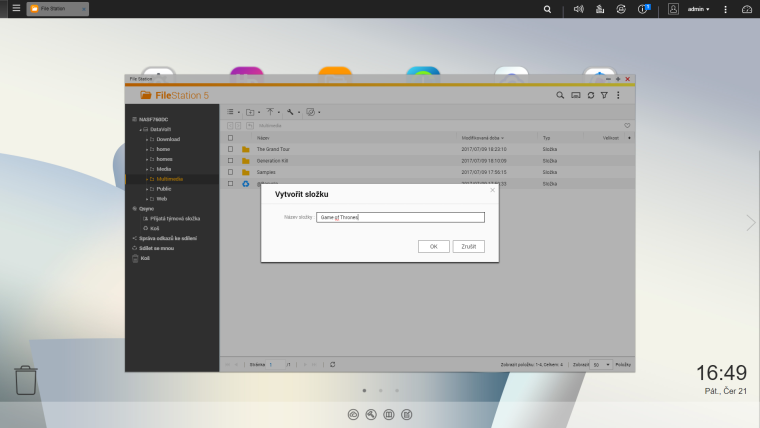
Task: Open event notifications info icon
Action: 643,9
